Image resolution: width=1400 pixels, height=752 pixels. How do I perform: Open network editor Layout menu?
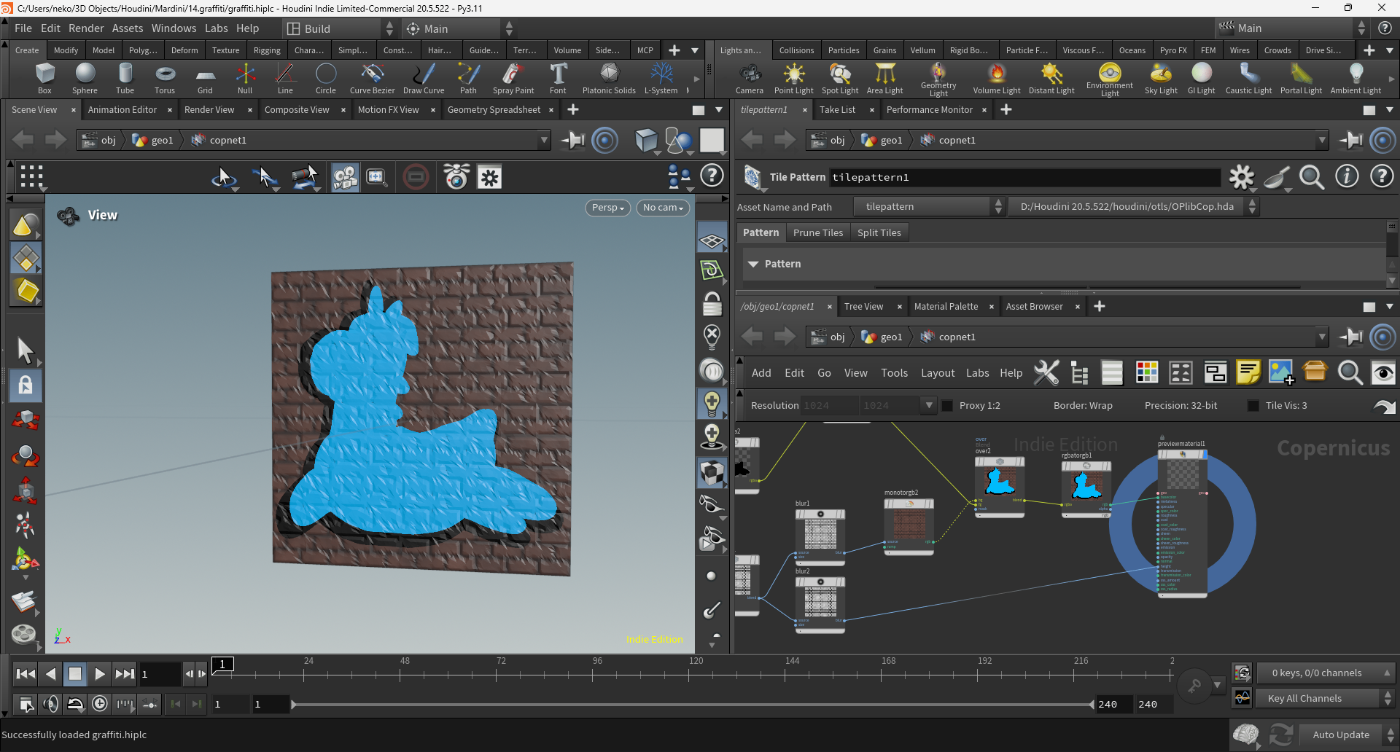click(x=937, y=373)
